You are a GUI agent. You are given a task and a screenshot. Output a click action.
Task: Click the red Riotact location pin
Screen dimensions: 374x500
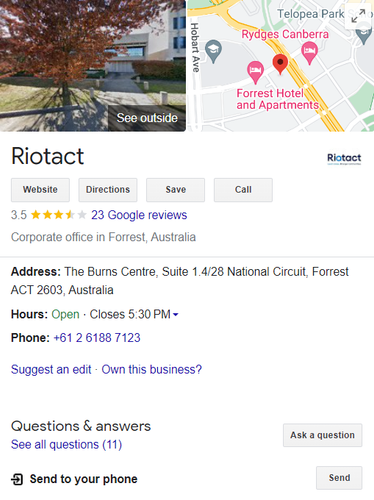280,64
